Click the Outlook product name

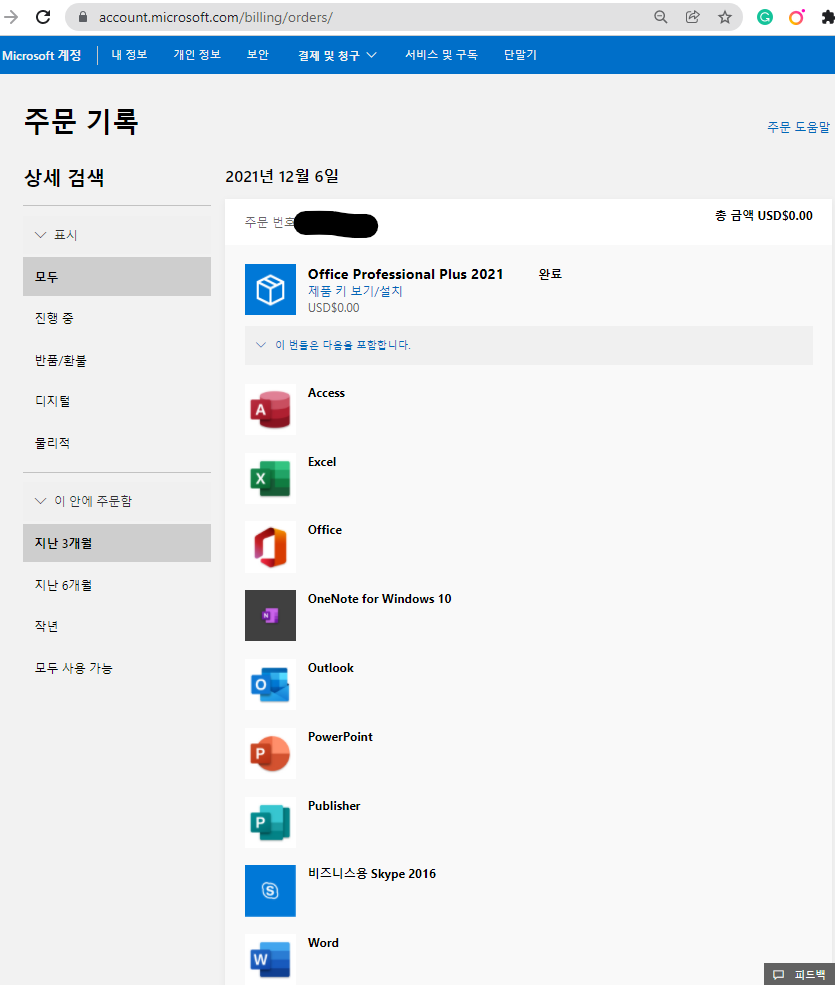(330, 668)
